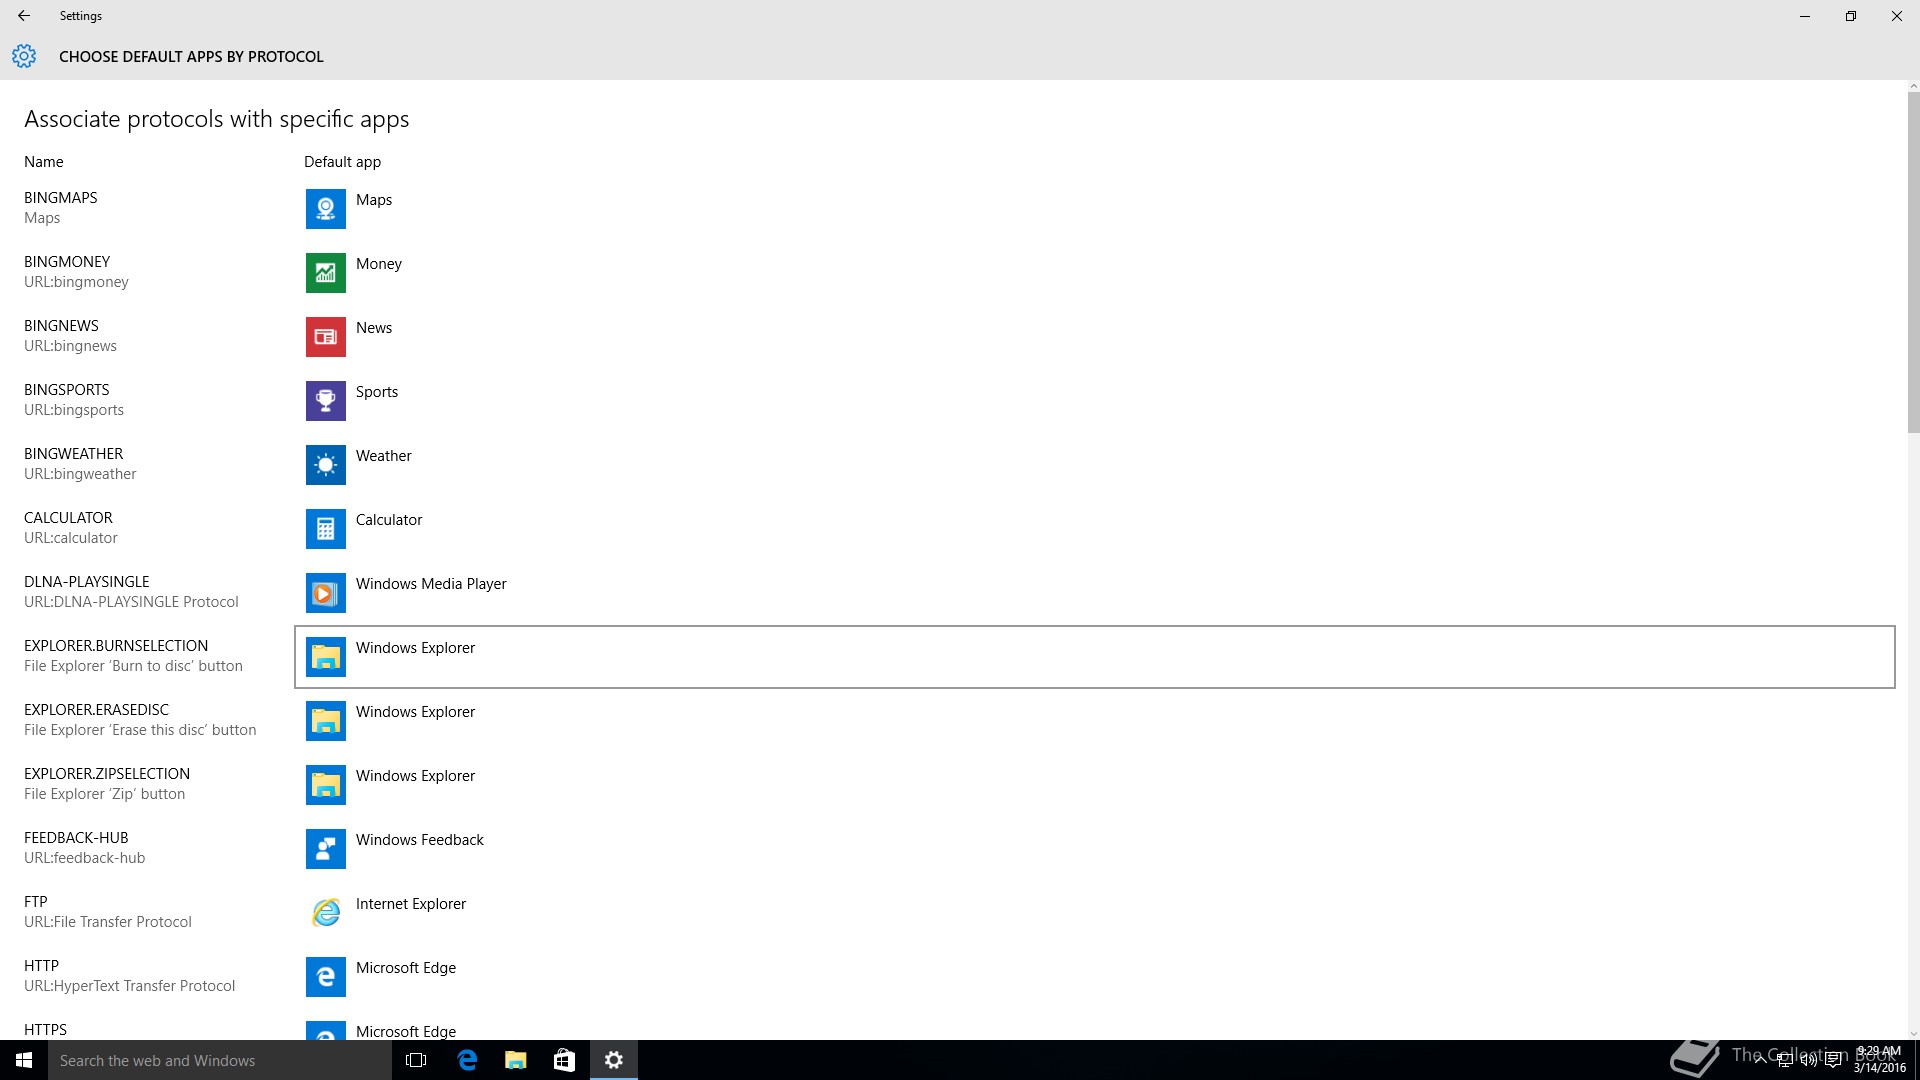This screenshot has width=1920, height=1080.
Task: Click the HTTP protocol name
Action: (x=41, y=966)
